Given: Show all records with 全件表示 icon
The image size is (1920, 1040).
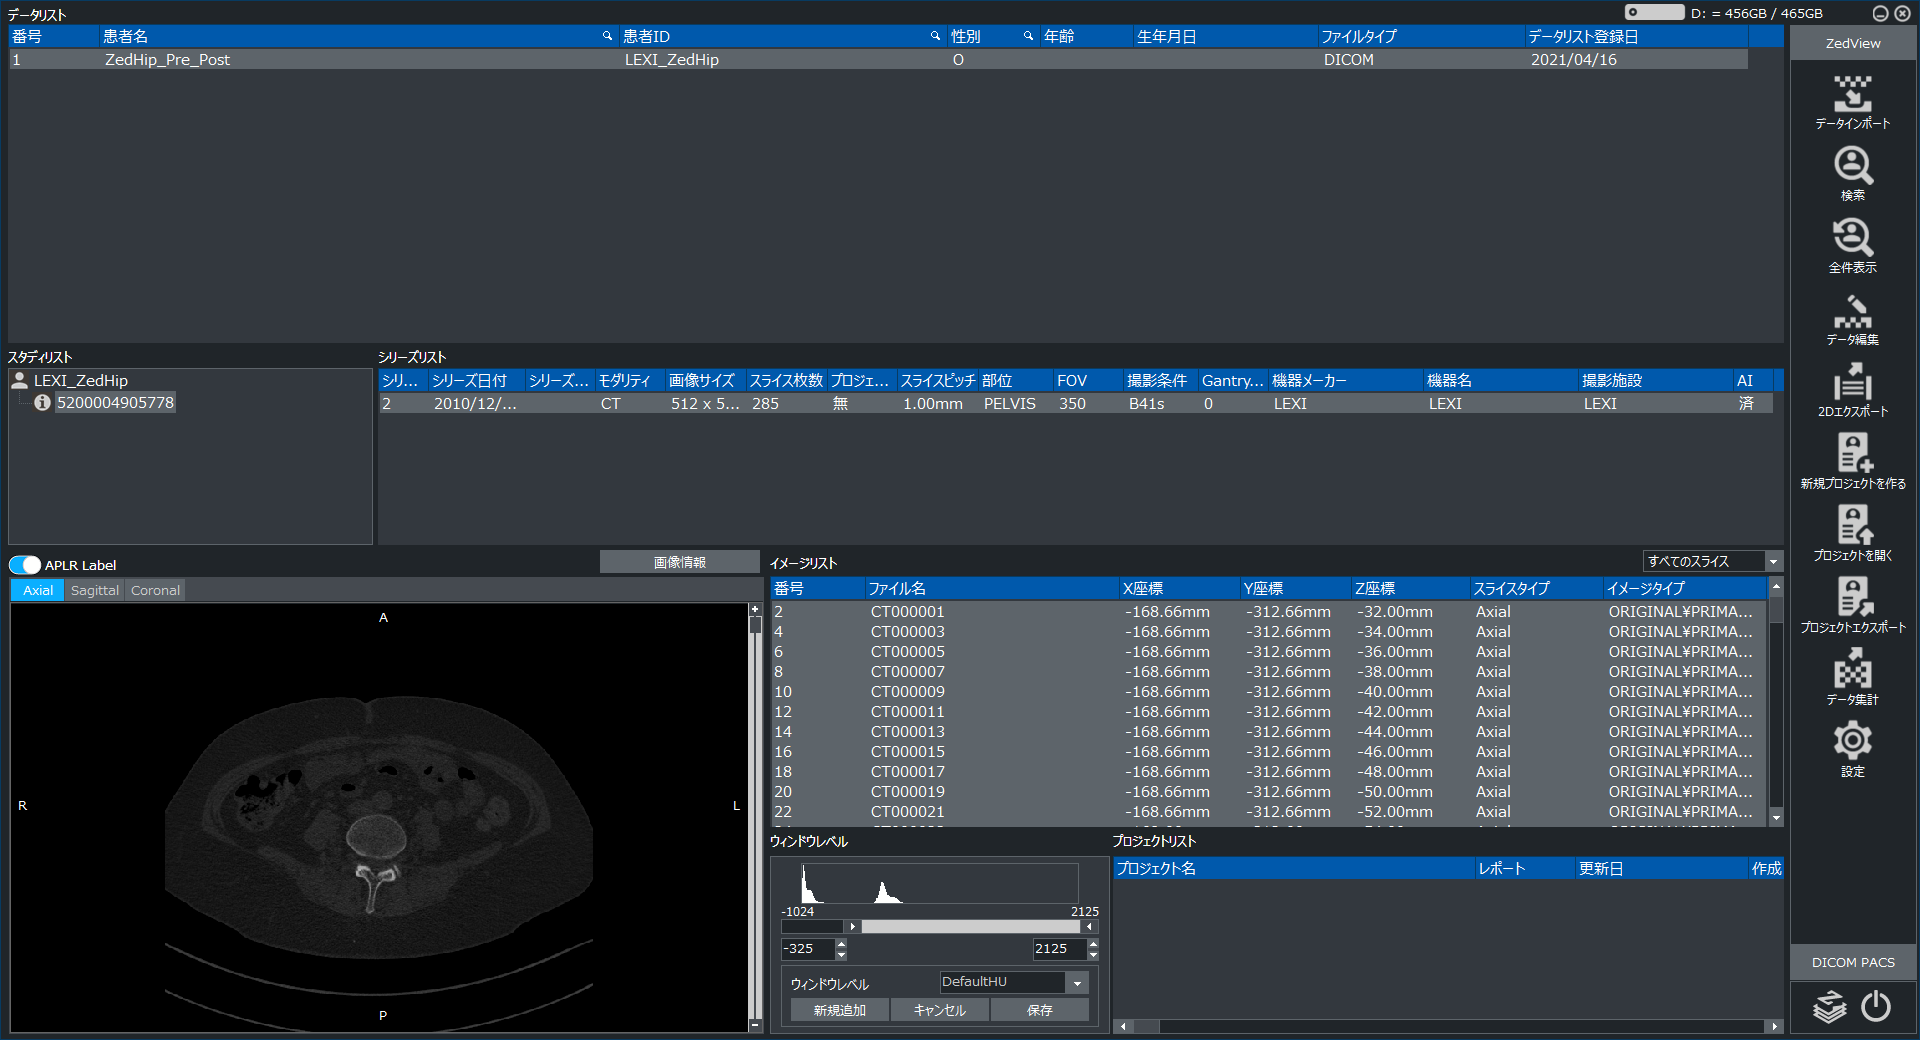Looking at the screenshot, I should click(x=1852, y=246).
